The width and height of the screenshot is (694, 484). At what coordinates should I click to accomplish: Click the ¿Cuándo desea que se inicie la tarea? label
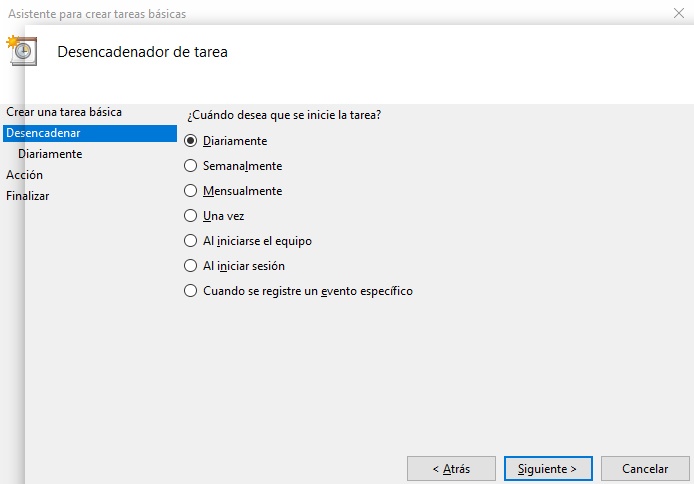click(x=284, y=115)
